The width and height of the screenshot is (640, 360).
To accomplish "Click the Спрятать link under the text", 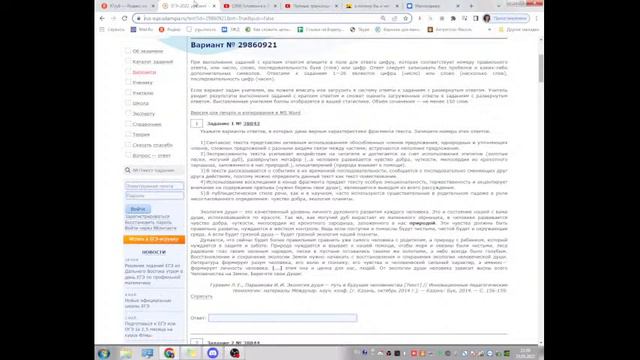I will point(201,297).
